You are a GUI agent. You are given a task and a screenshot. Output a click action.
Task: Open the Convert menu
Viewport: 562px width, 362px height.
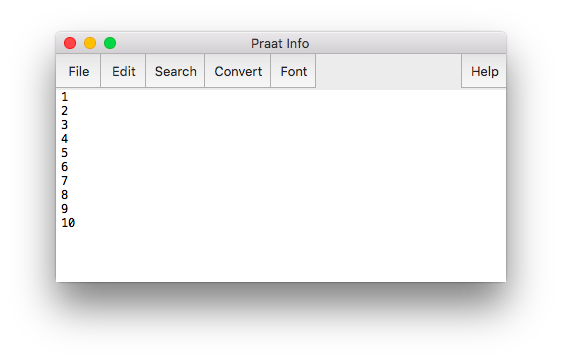coord(238,71)
